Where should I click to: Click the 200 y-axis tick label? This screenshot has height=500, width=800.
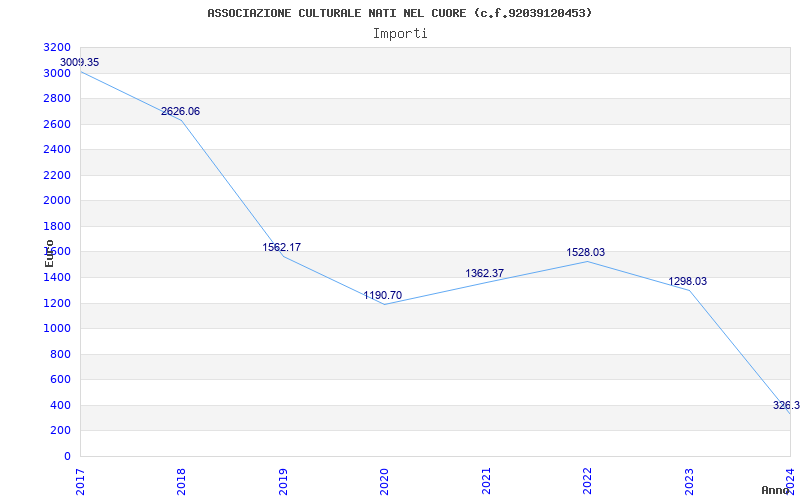[60, 431]
